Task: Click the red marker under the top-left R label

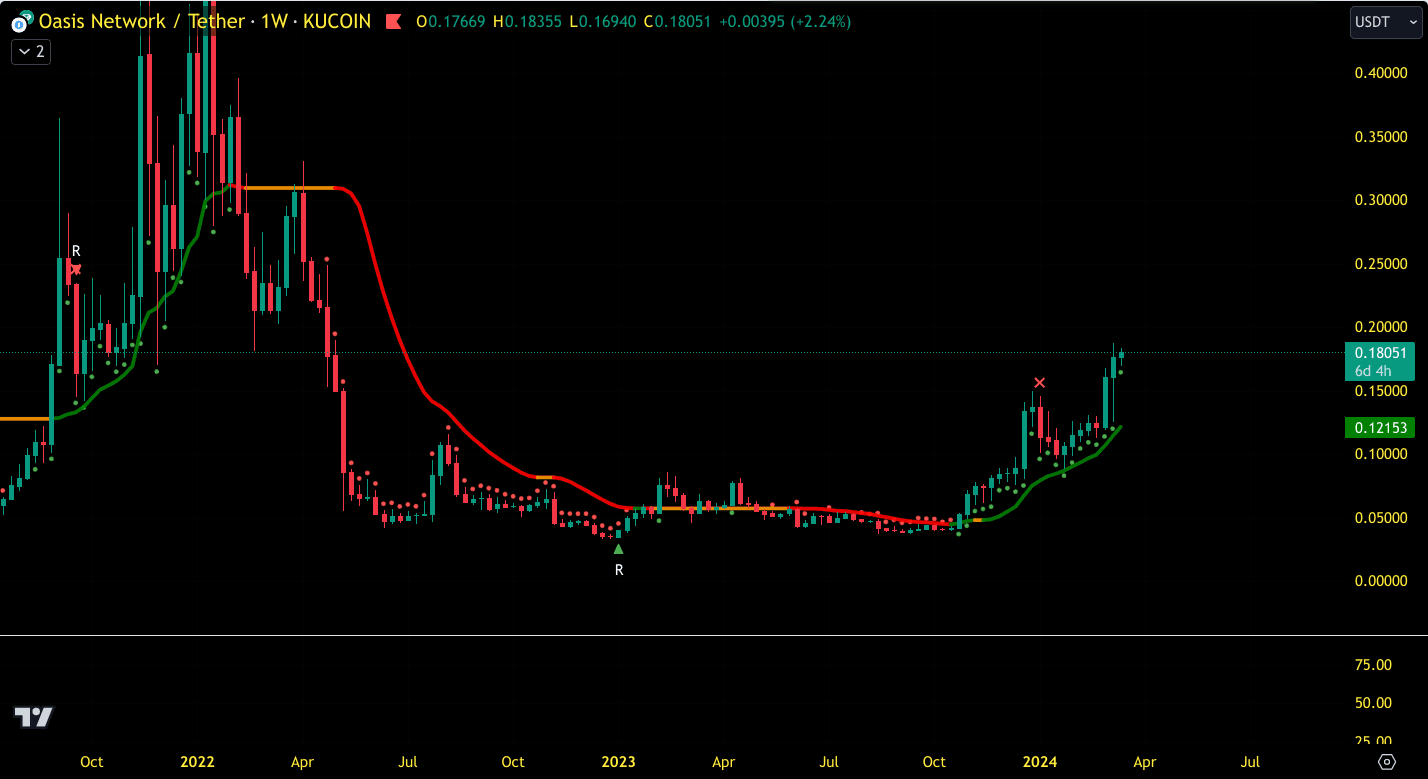Action: point(75,269)
